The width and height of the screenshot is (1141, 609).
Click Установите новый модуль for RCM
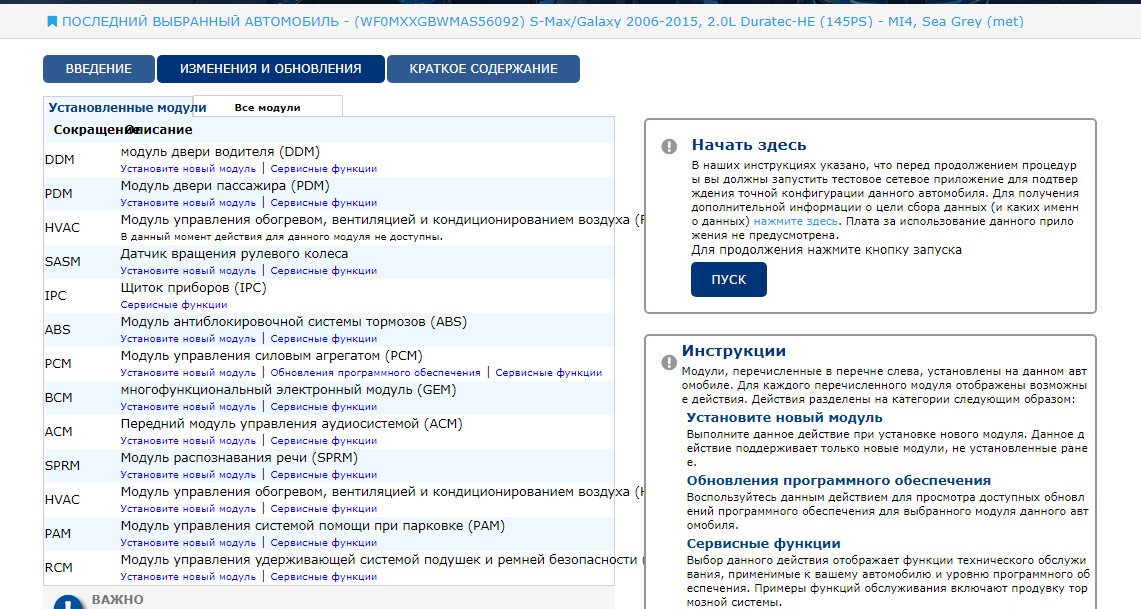point(188,577)
